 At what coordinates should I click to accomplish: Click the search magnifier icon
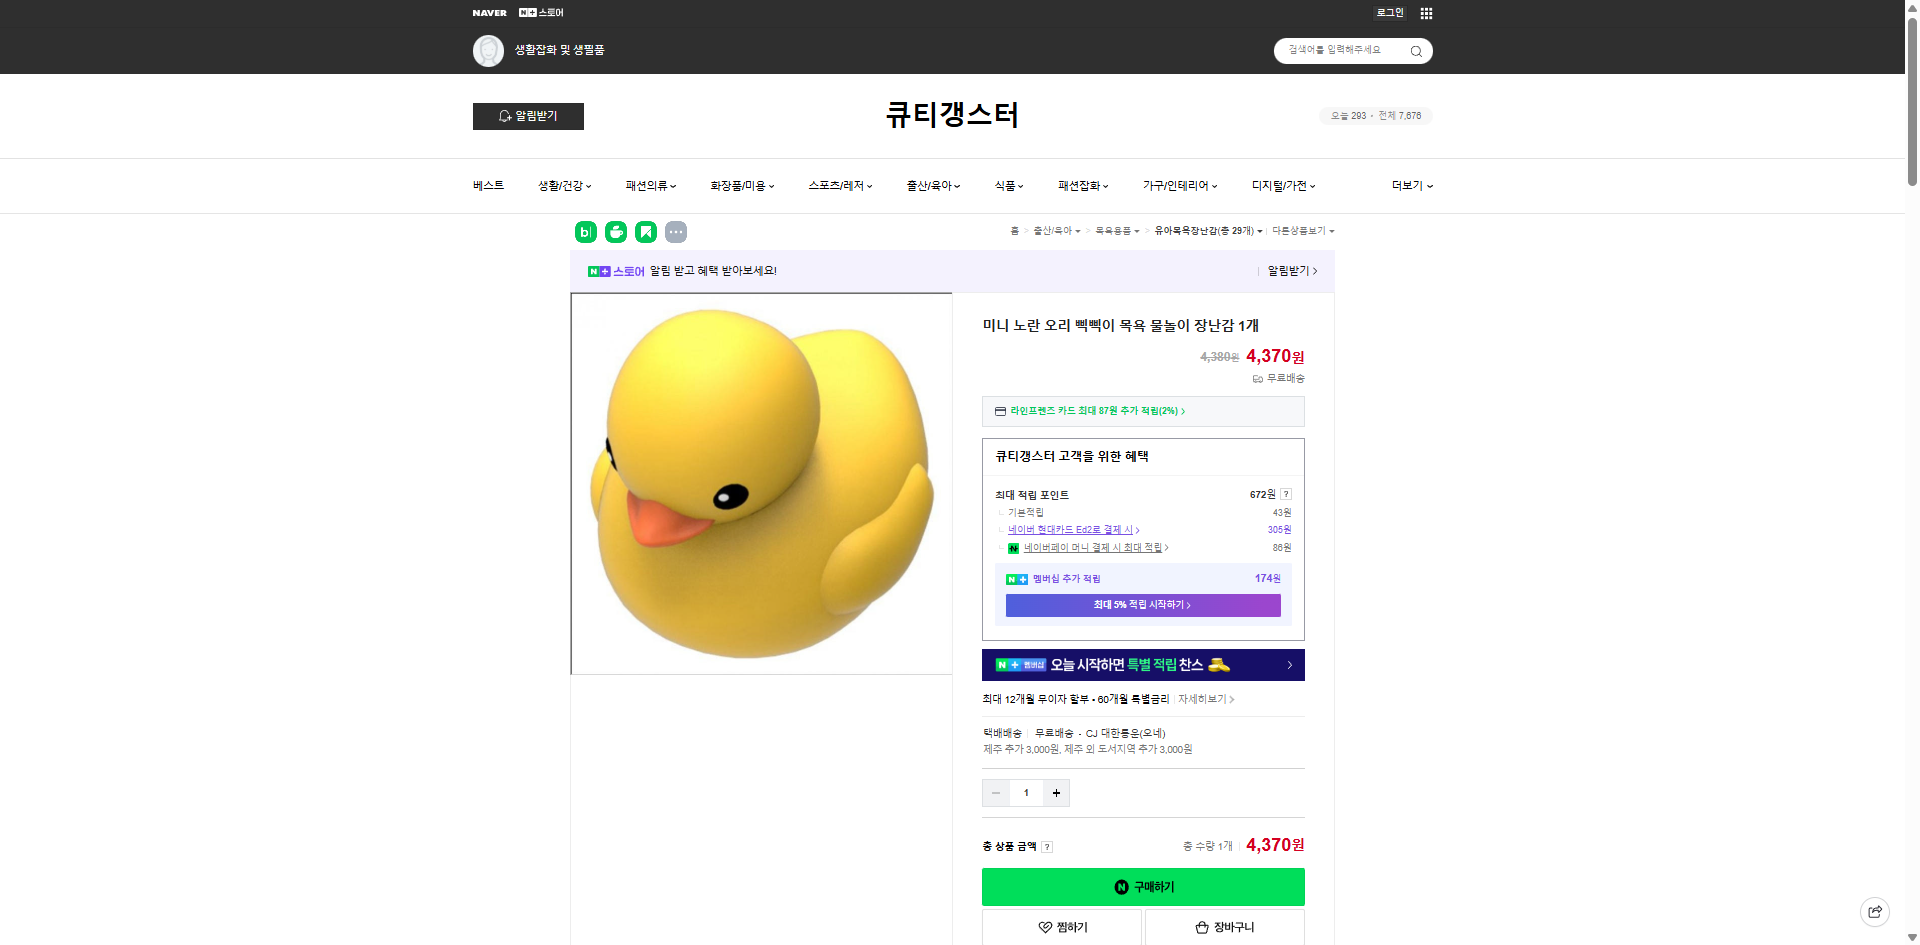[x=1415, y=51]
